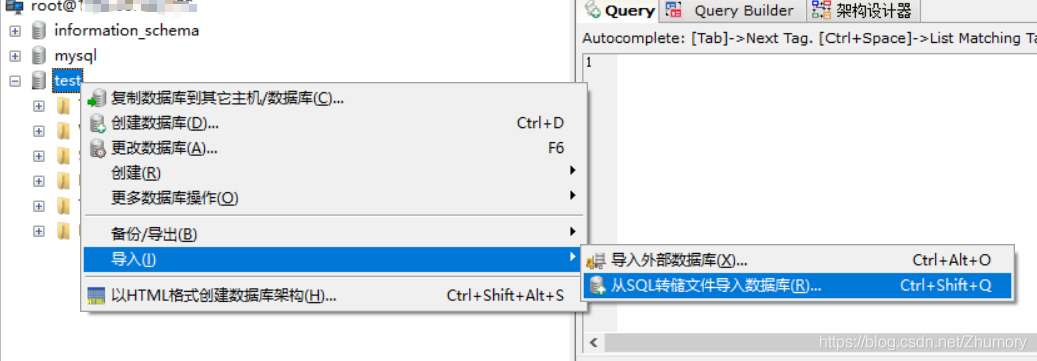Open the 导入(I) submenu arrow
Screen dimensions: 1037x361
(x=573, y=257)
